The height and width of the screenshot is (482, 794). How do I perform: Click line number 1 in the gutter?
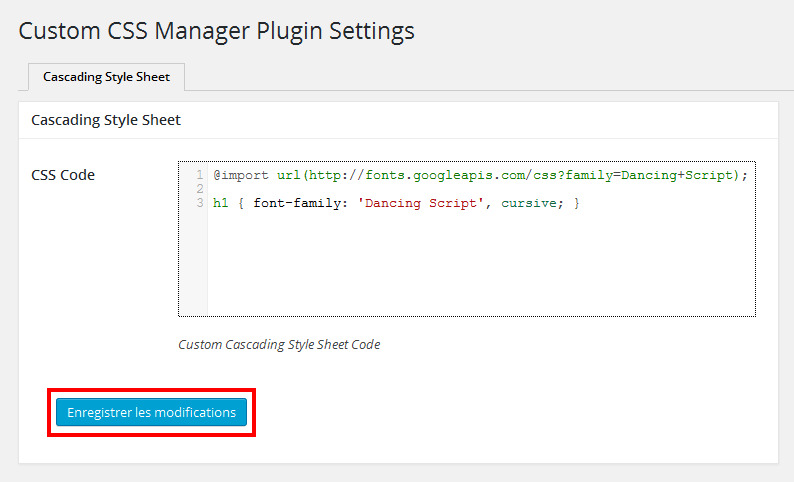coord(200,175)
